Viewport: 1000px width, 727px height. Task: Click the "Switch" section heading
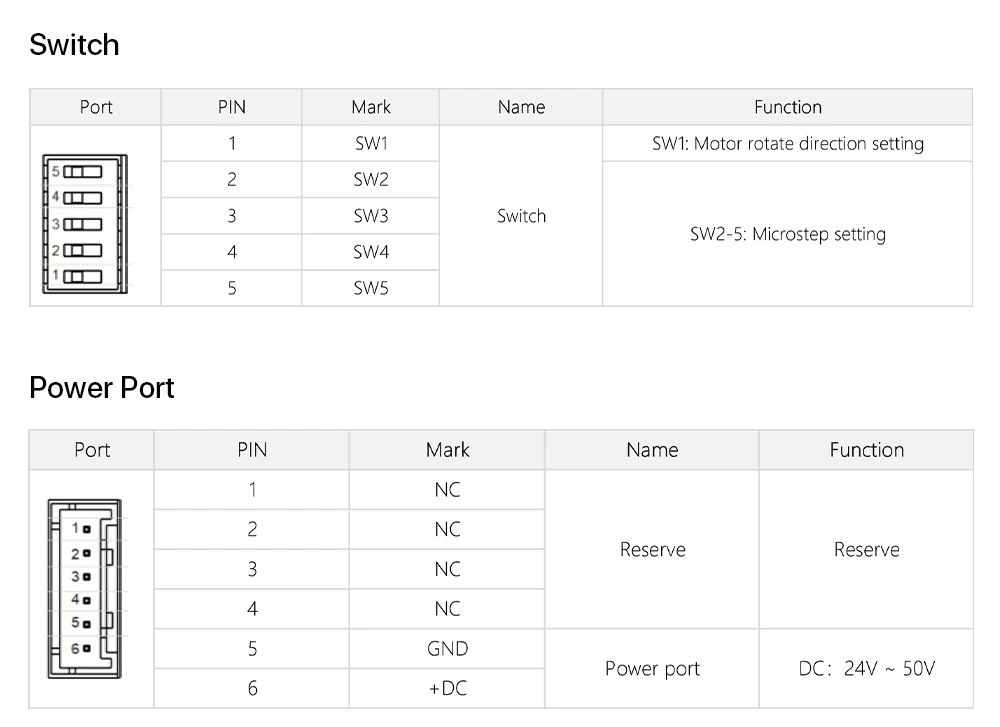click(74, 45)
